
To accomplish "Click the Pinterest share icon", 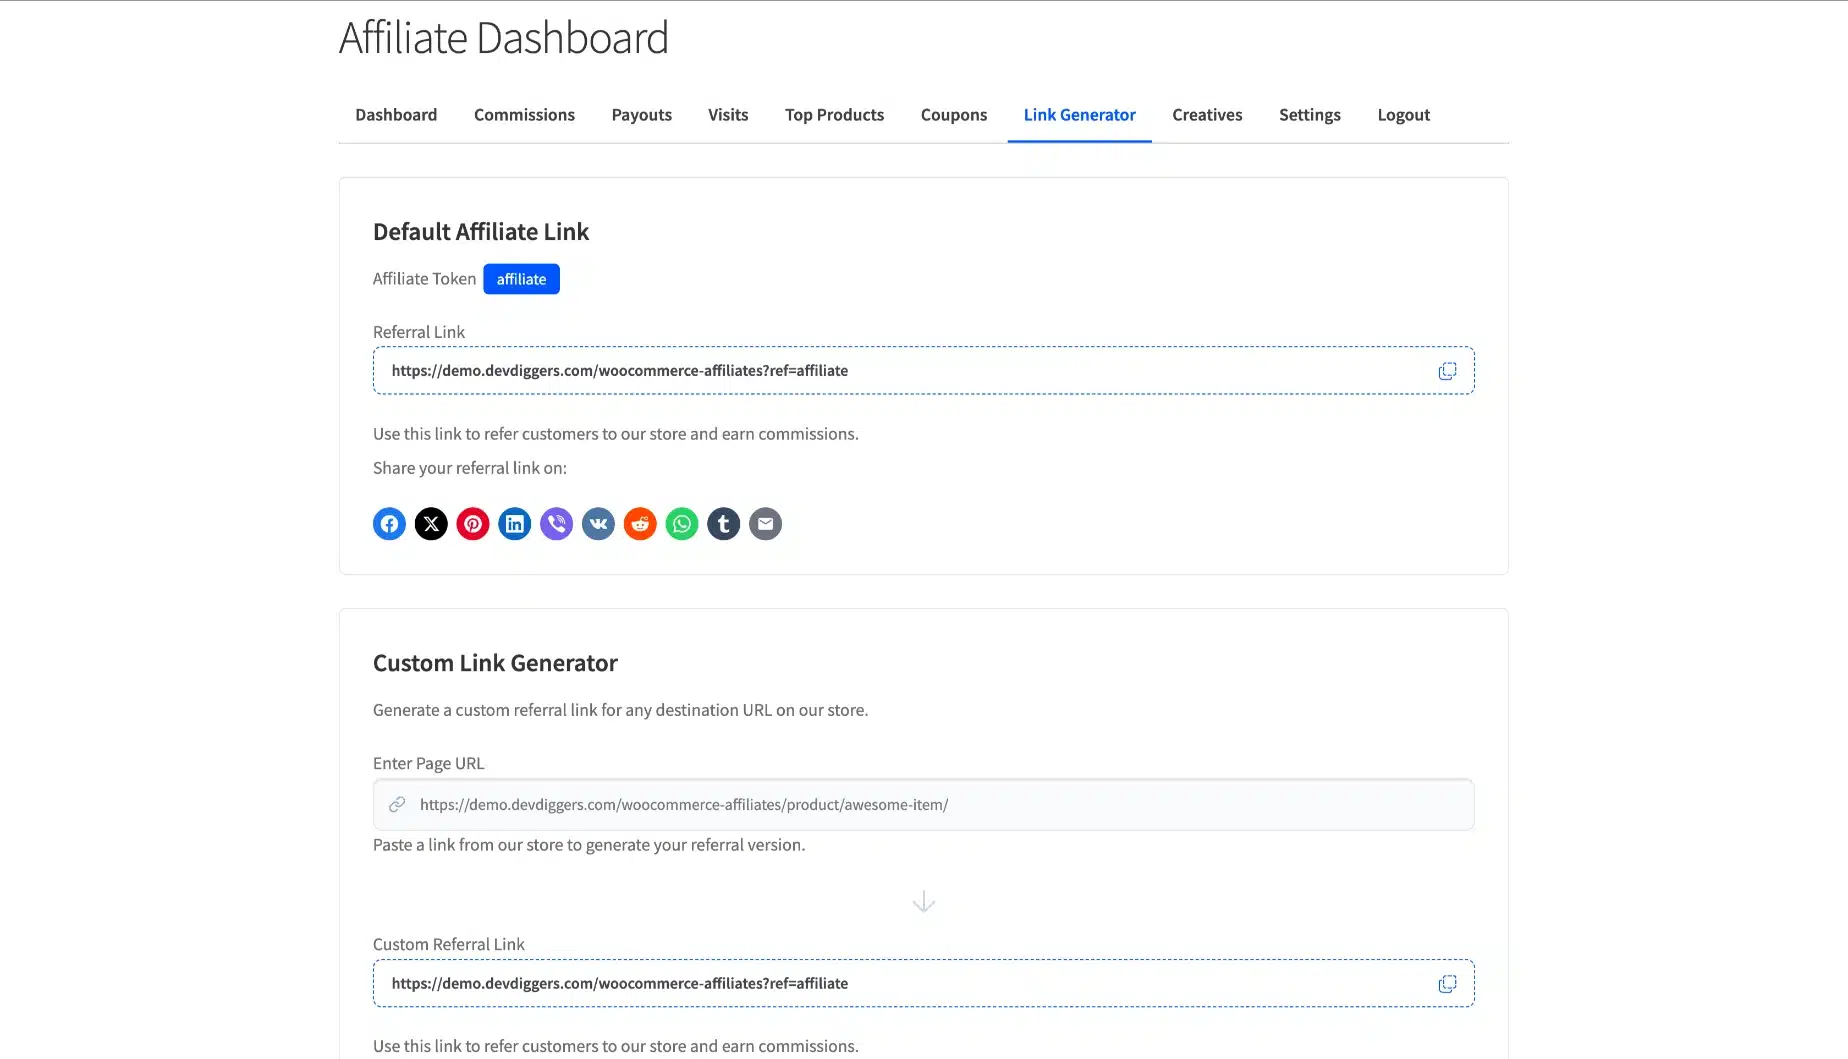I will [x=473, y=524].
